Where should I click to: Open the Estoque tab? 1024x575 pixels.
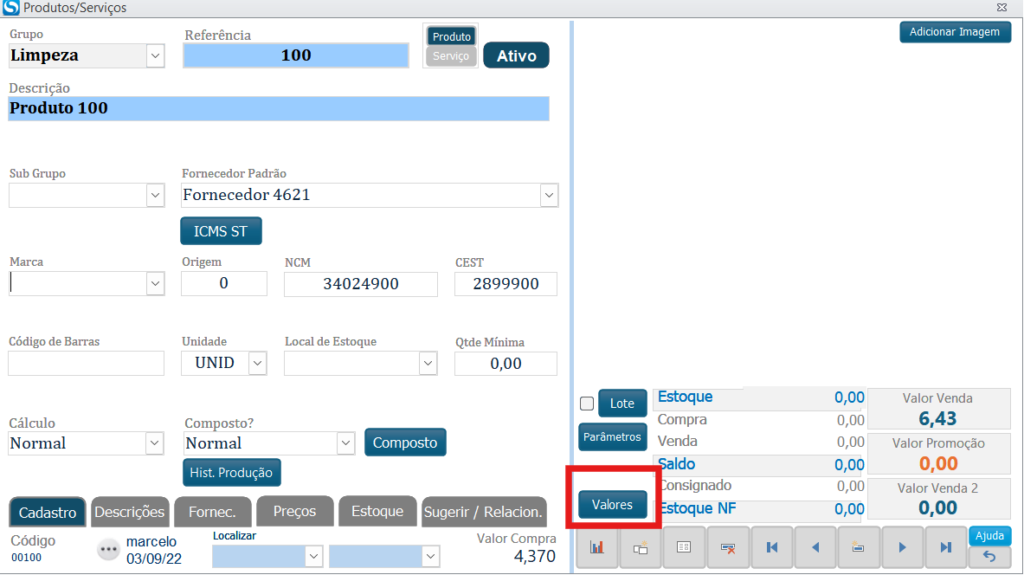(x=377, y=511)
